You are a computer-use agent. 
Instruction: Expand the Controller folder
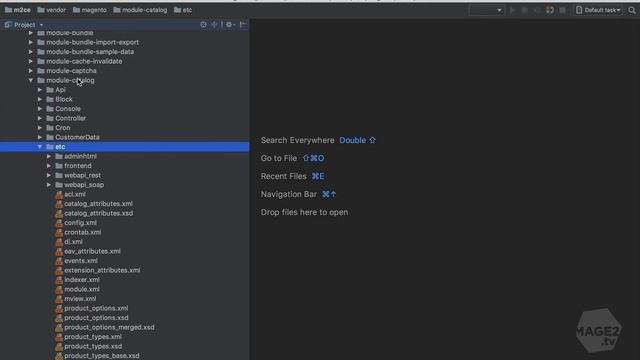point(40,118)
